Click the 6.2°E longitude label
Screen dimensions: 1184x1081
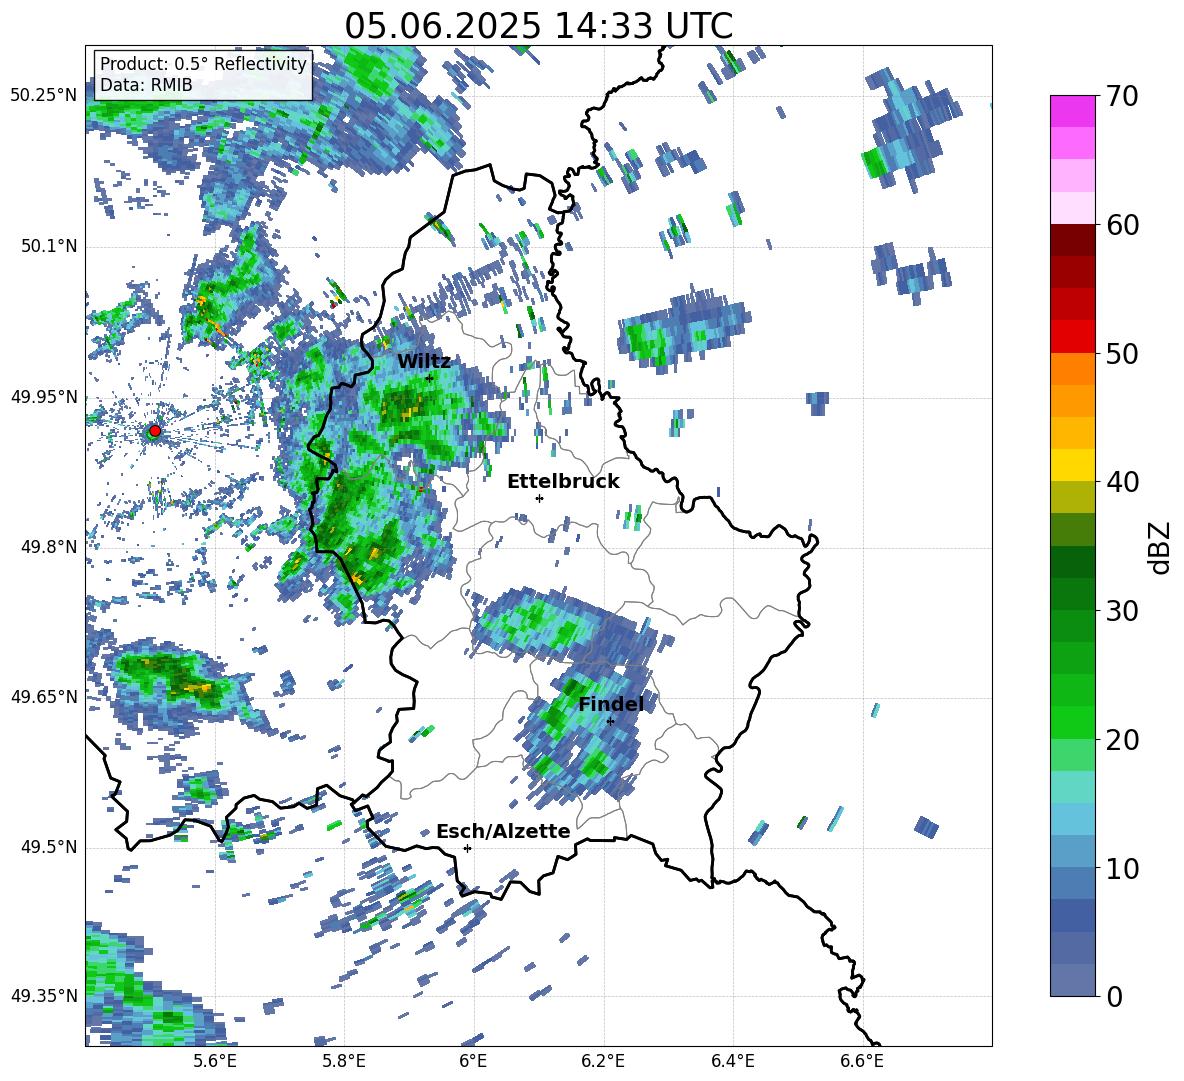pos(603,1061)
